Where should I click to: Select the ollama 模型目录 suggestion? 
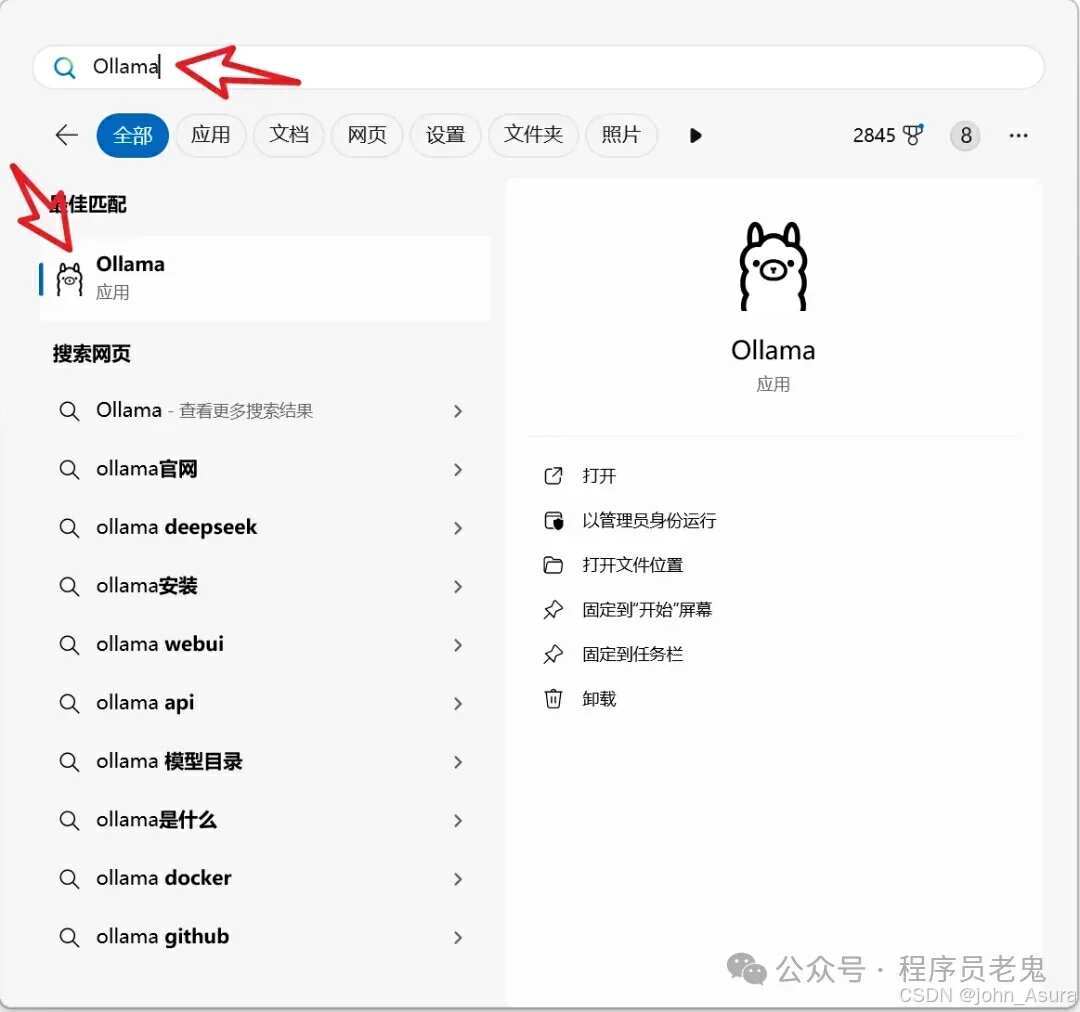(x=264, y=762)
